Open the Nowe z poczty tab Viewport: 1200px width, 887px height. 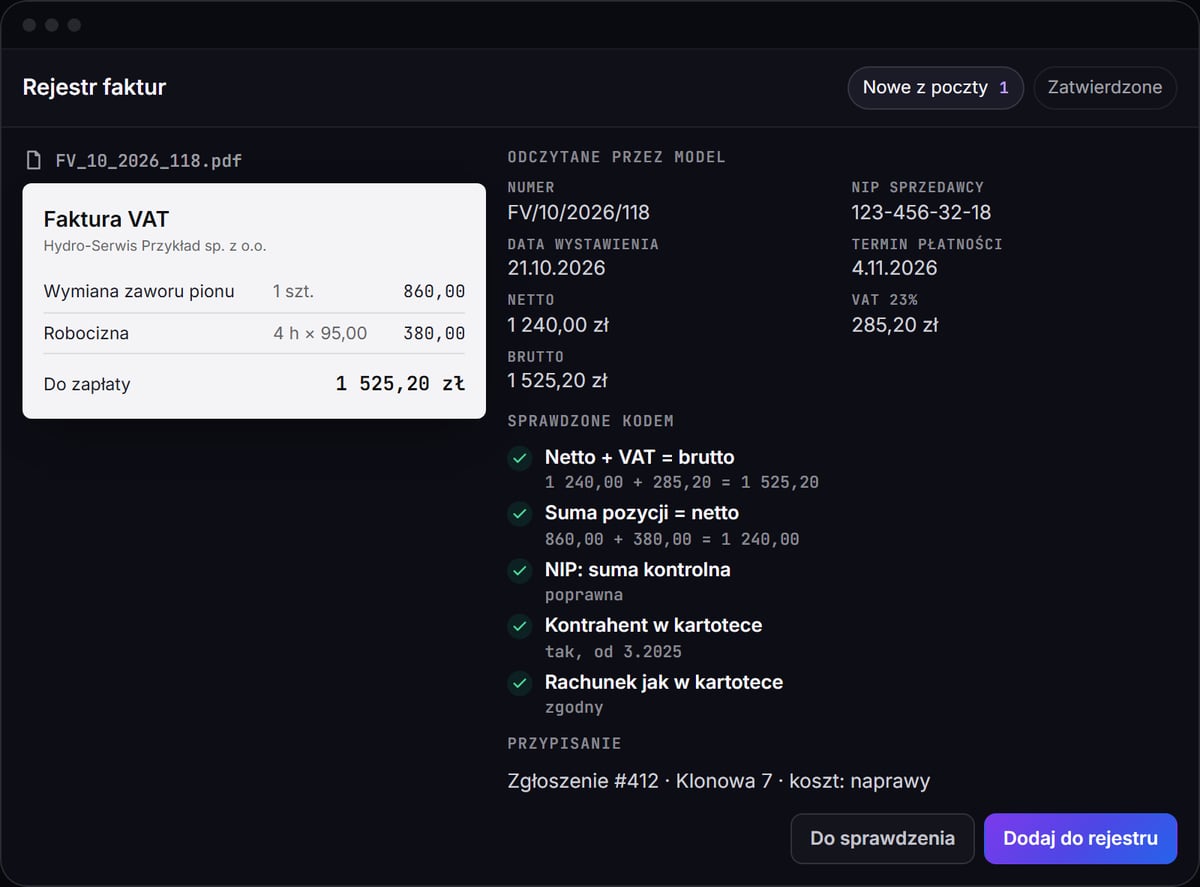(935, 88)
